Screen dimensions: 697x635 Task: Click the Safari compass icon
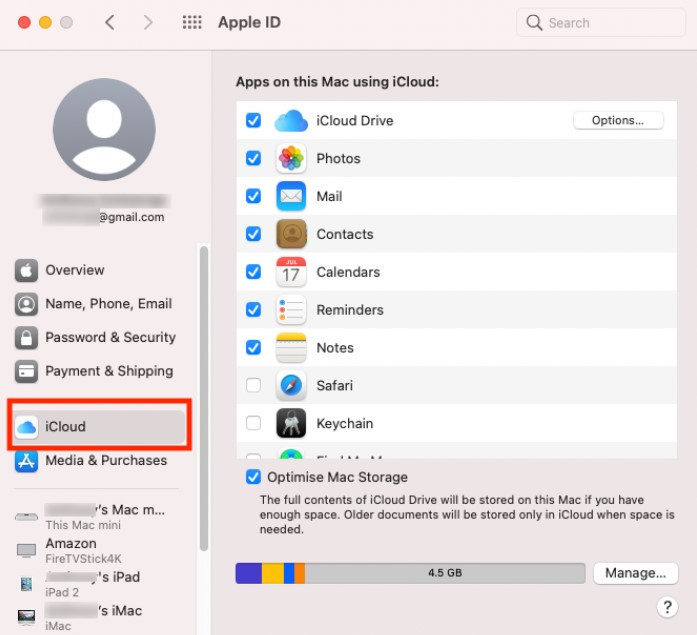click(x=291, y=385)
